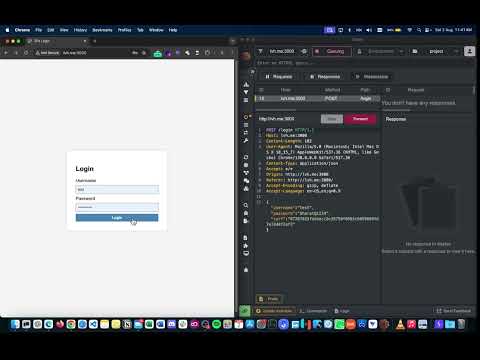Viewport: 480px width, 360px height.
Task: Open the Environment dropdown in Caido
Action: (380, 51)
